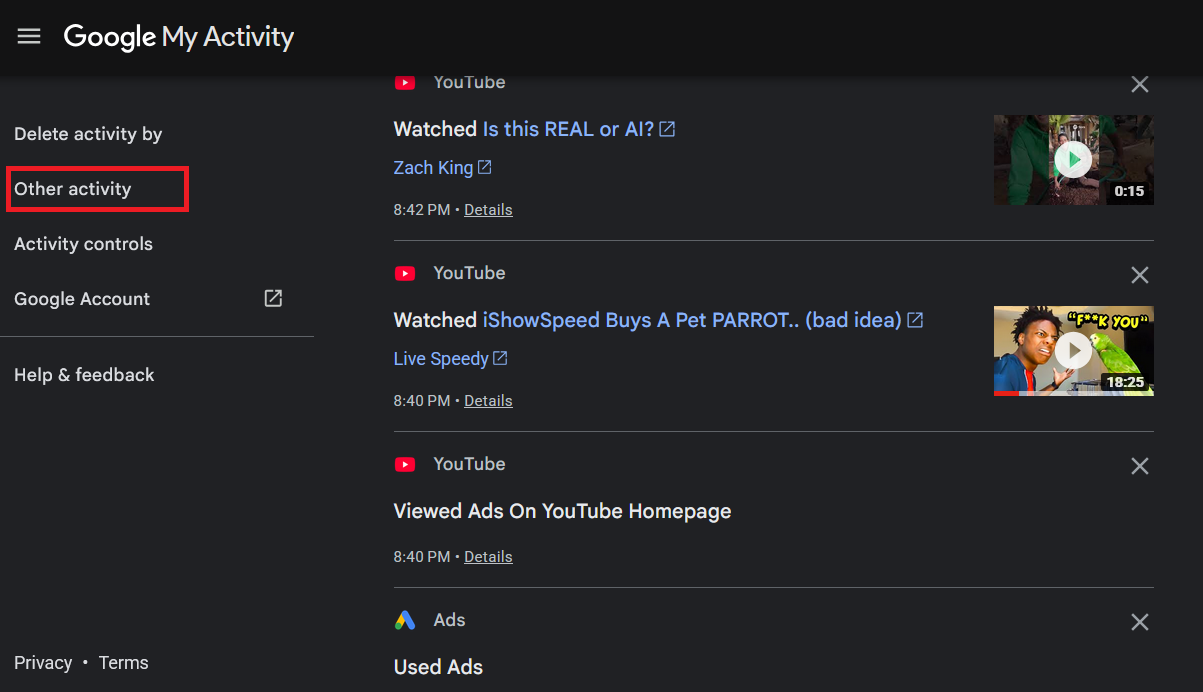Dismiss the Viewed Ads YouTube entry
The height and width of the screenshot is (692, 1203).
click(x=1139, y=466)
